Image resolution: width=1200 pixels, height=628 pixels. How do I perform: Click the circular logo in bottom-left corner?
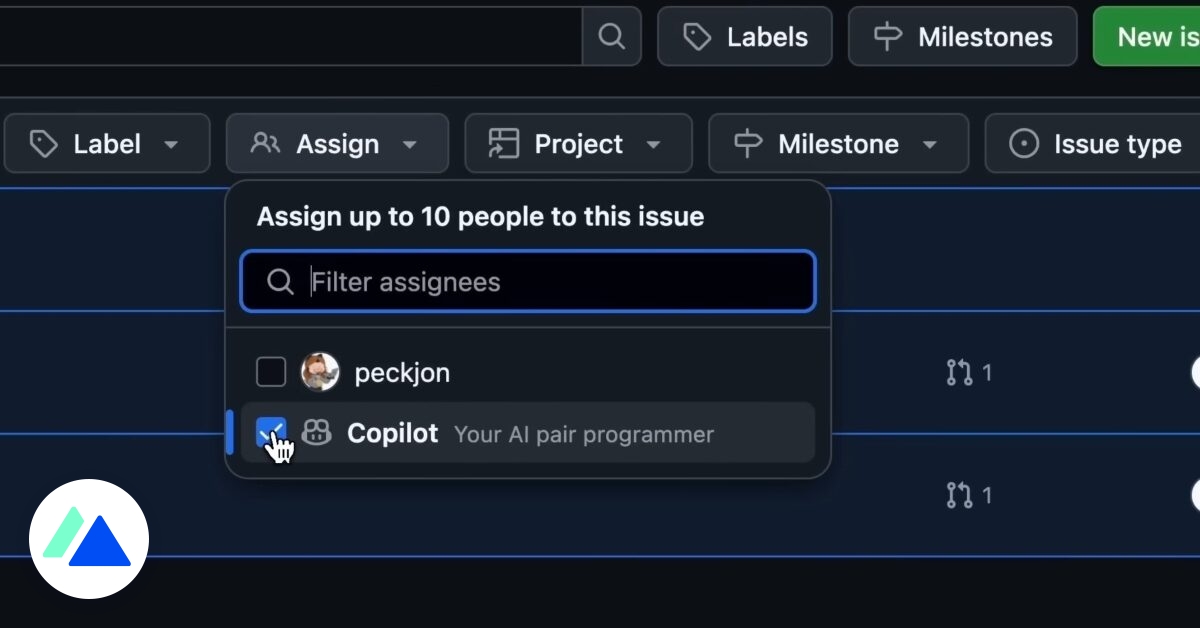[x=88, y=539]
